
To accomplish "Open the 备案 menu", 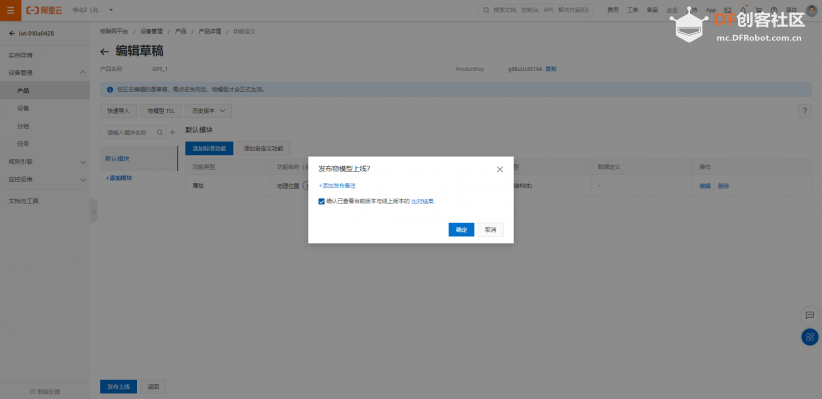I will (x=652, y=10).
